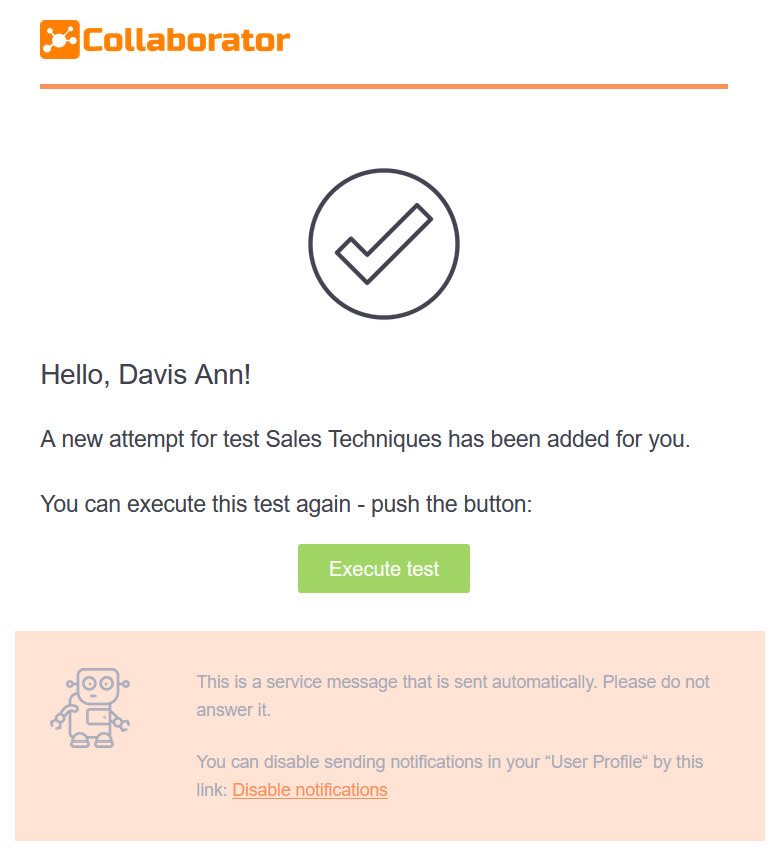Click the orange horizontal divider line
The image size is (776, 851).
click(x=384, y=87)
